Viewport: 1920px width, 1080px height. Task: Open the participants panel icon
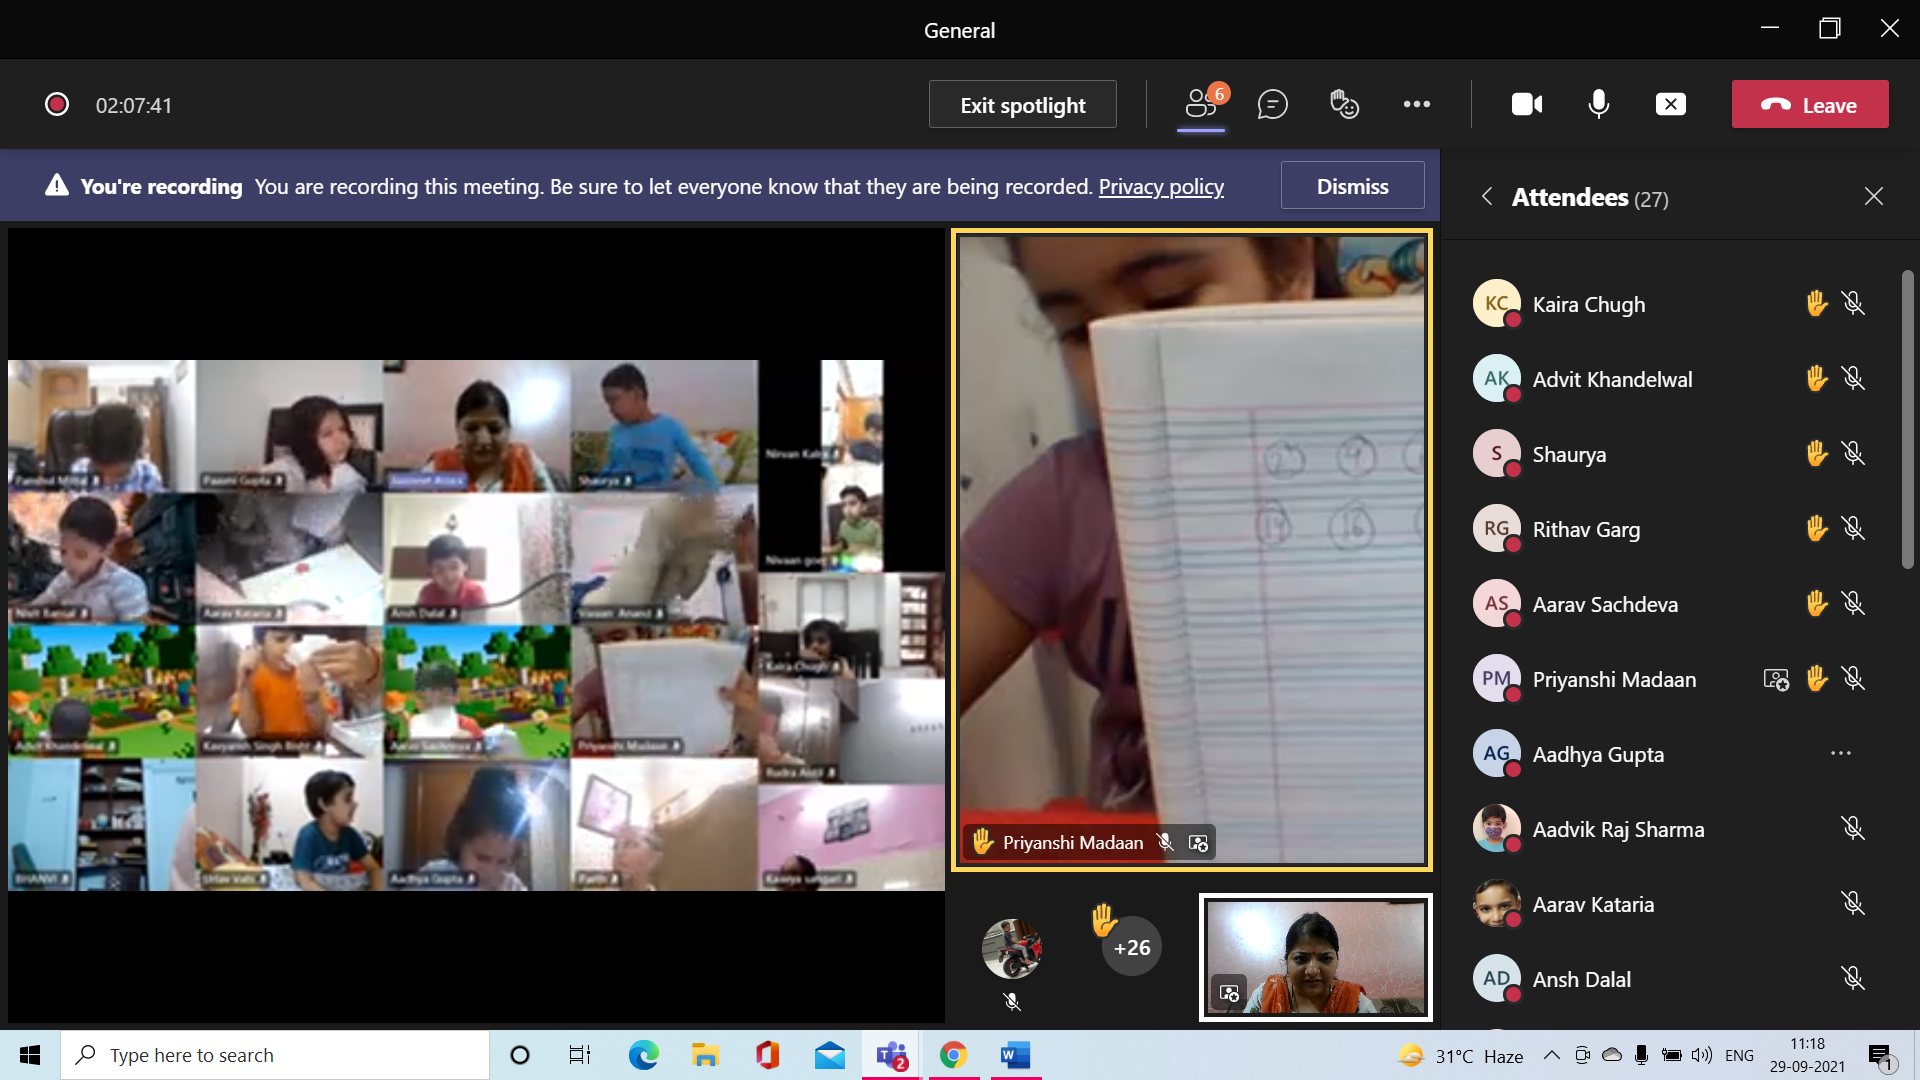pyautogui.click(x=1200, y=104)
